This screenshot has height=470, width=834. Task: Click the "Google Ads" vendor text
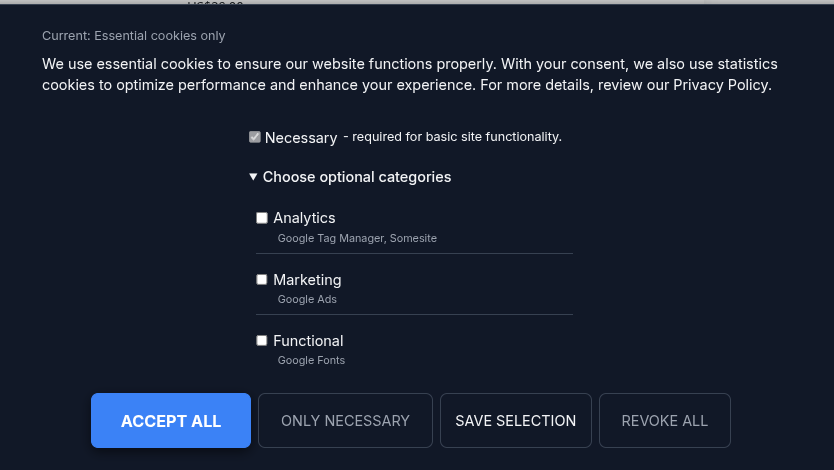[307, 300]
